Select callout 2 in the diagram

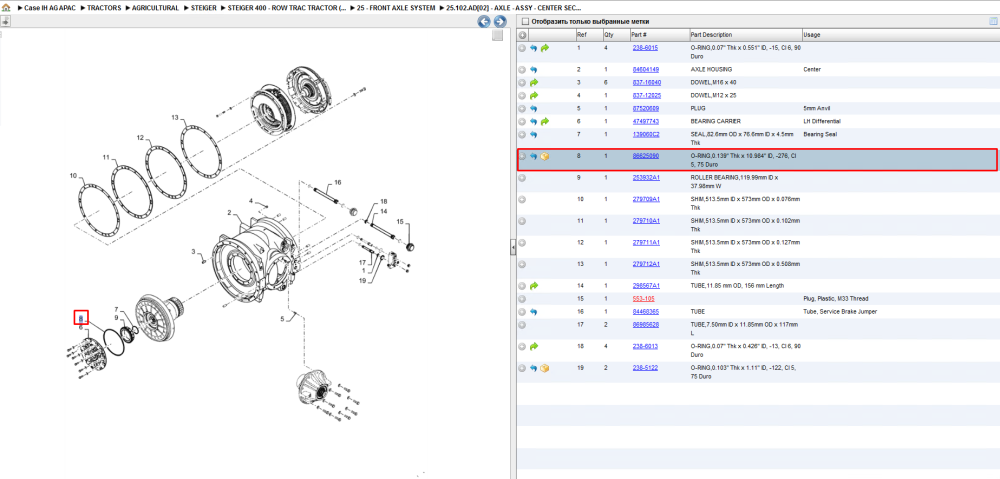point(228,212)
